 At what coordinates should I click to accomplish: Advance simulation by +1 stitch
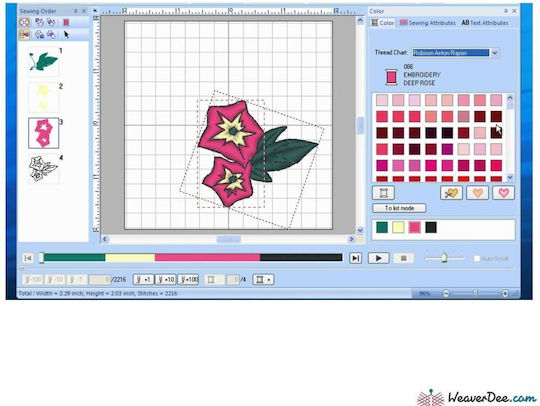tap(144, 279)
